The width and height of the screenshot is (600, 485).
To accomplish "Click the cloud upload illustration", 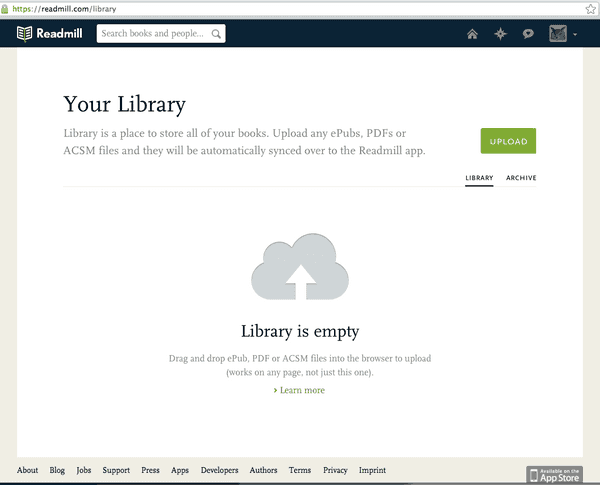I will (300, 266).
